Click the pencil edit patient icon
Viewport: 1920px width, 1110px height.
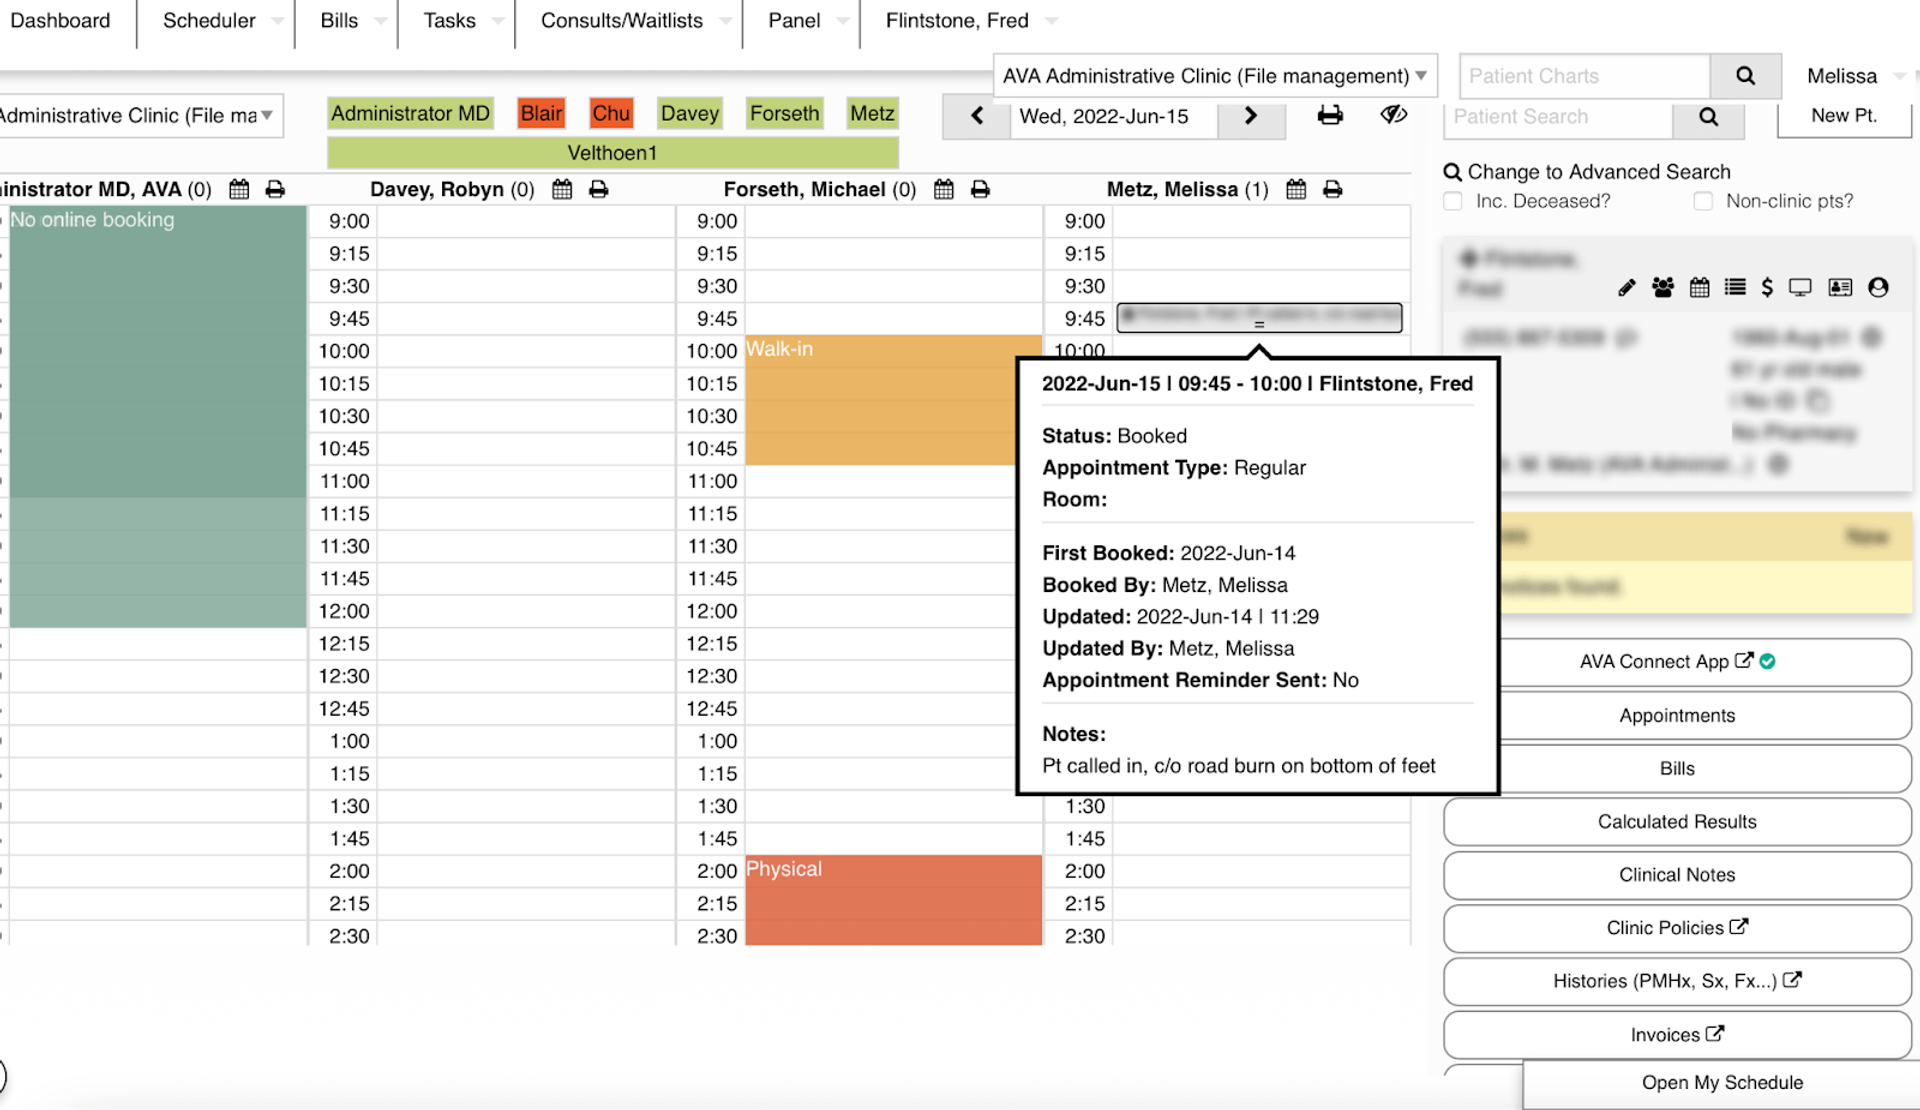pos(1627,288)
